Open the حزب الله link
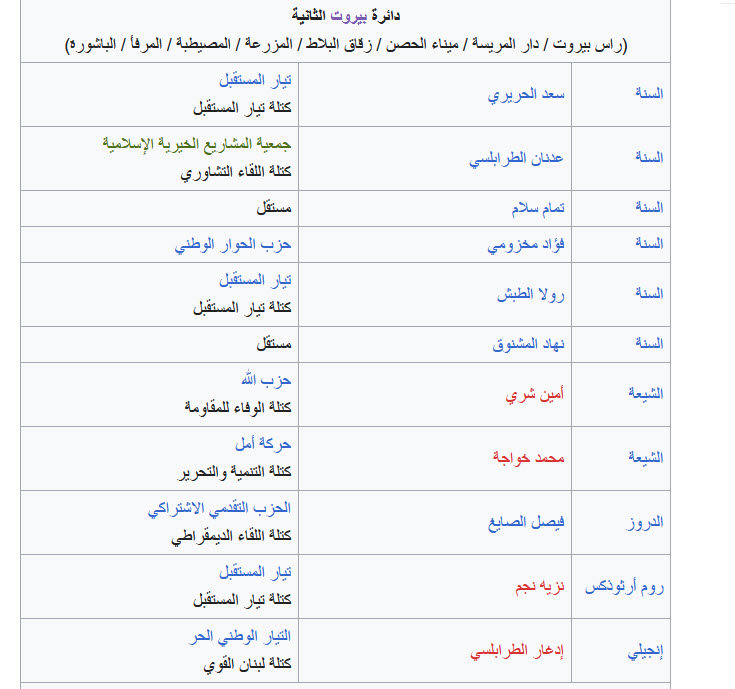 coord(266,380)
